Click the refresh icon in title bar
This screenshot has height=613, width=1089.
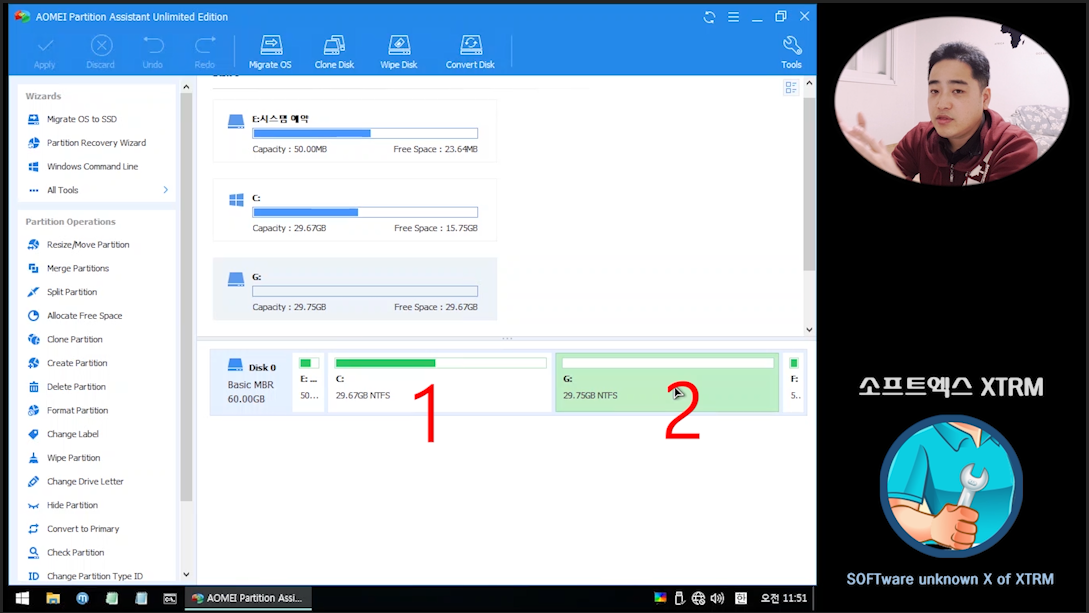[709, 17]
